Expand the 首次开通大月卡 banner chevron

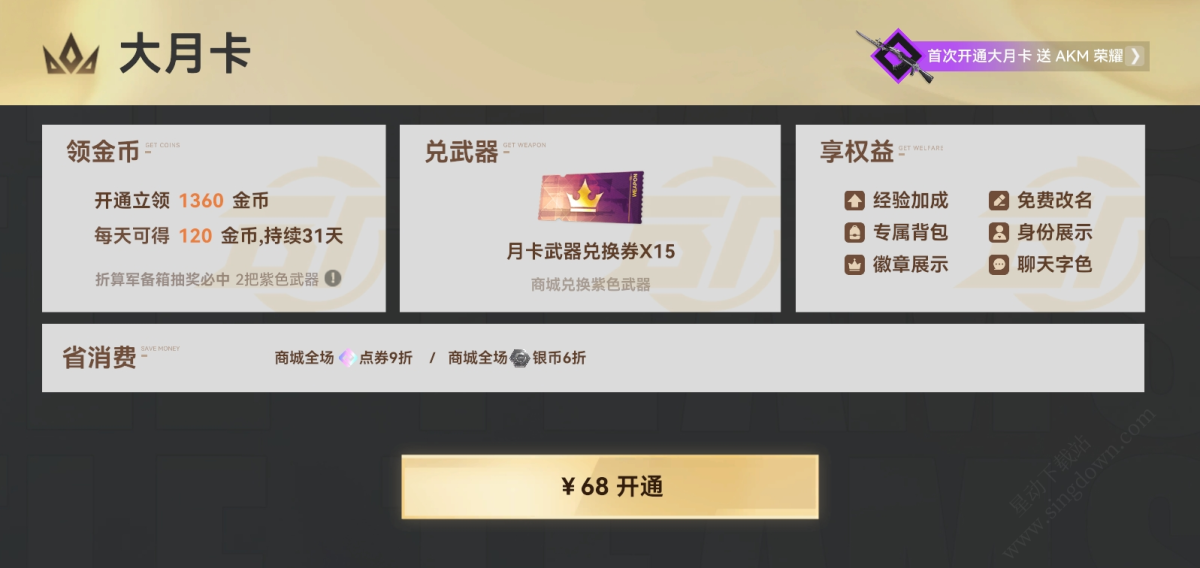pyautogui.click(x=1135, y=56)
